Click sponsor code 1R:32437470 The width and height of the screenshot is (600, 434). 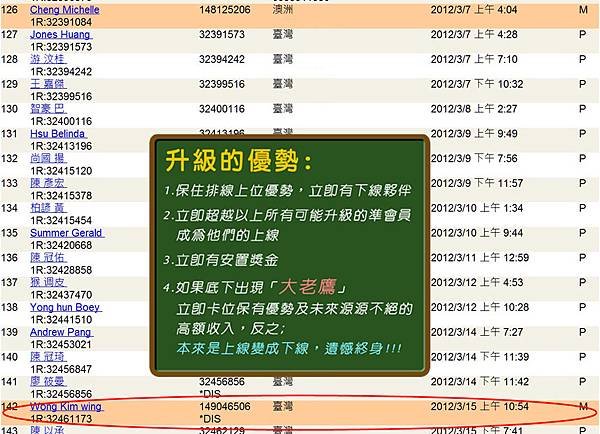click(x=61, y=295)
